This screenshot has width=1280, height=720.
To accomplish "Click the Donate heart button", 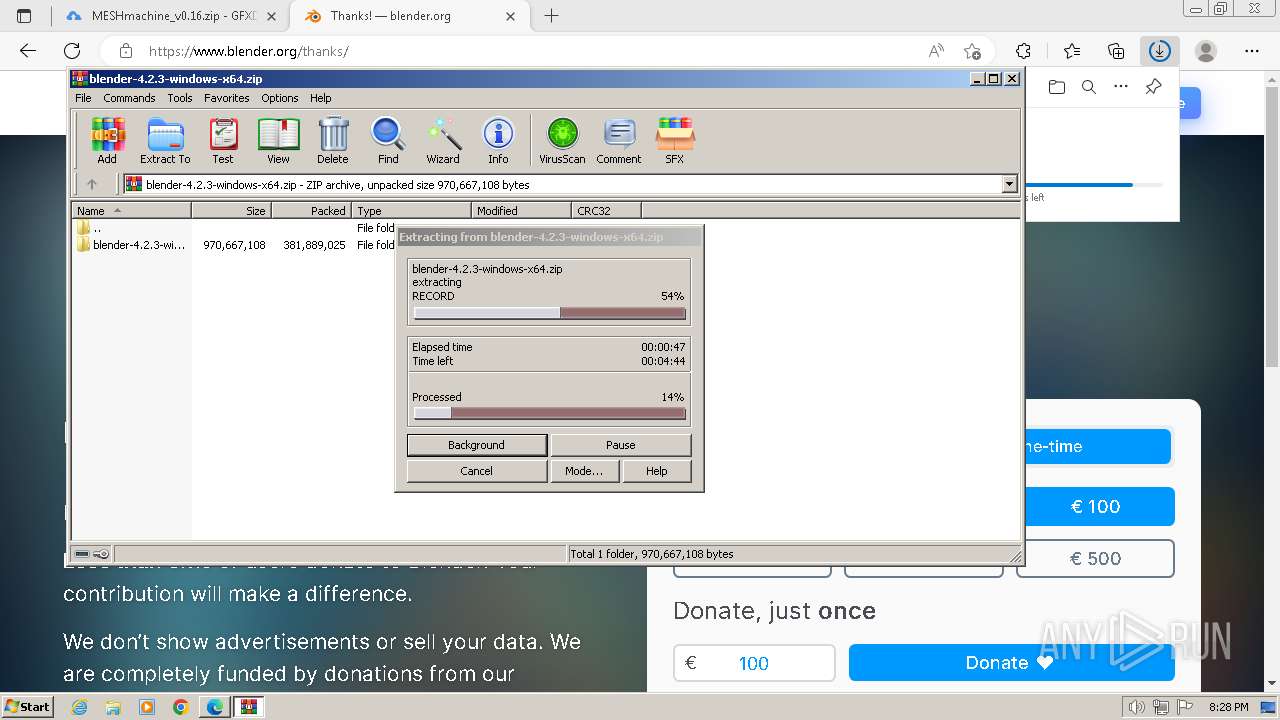I will coord(1011,663).
